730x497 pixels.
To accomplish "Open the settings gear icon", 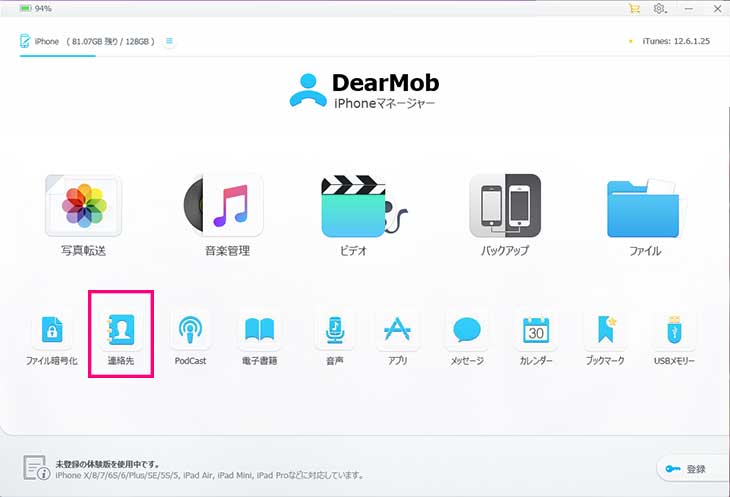I will pyautogui.click(x=659, y=8).
